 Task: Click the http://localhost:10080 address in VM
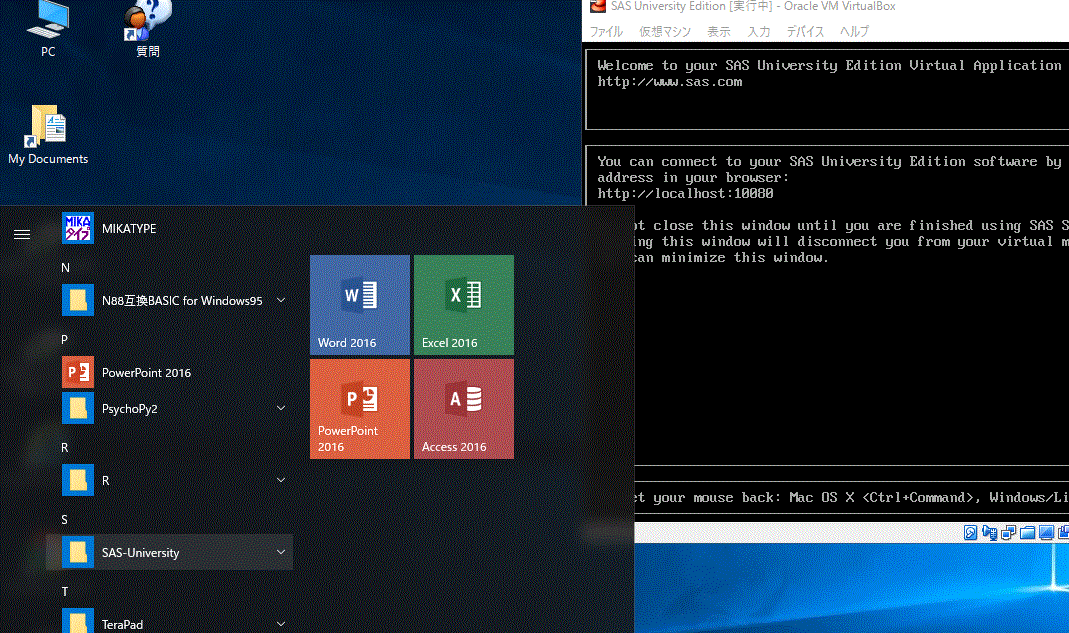click(685, 194)
